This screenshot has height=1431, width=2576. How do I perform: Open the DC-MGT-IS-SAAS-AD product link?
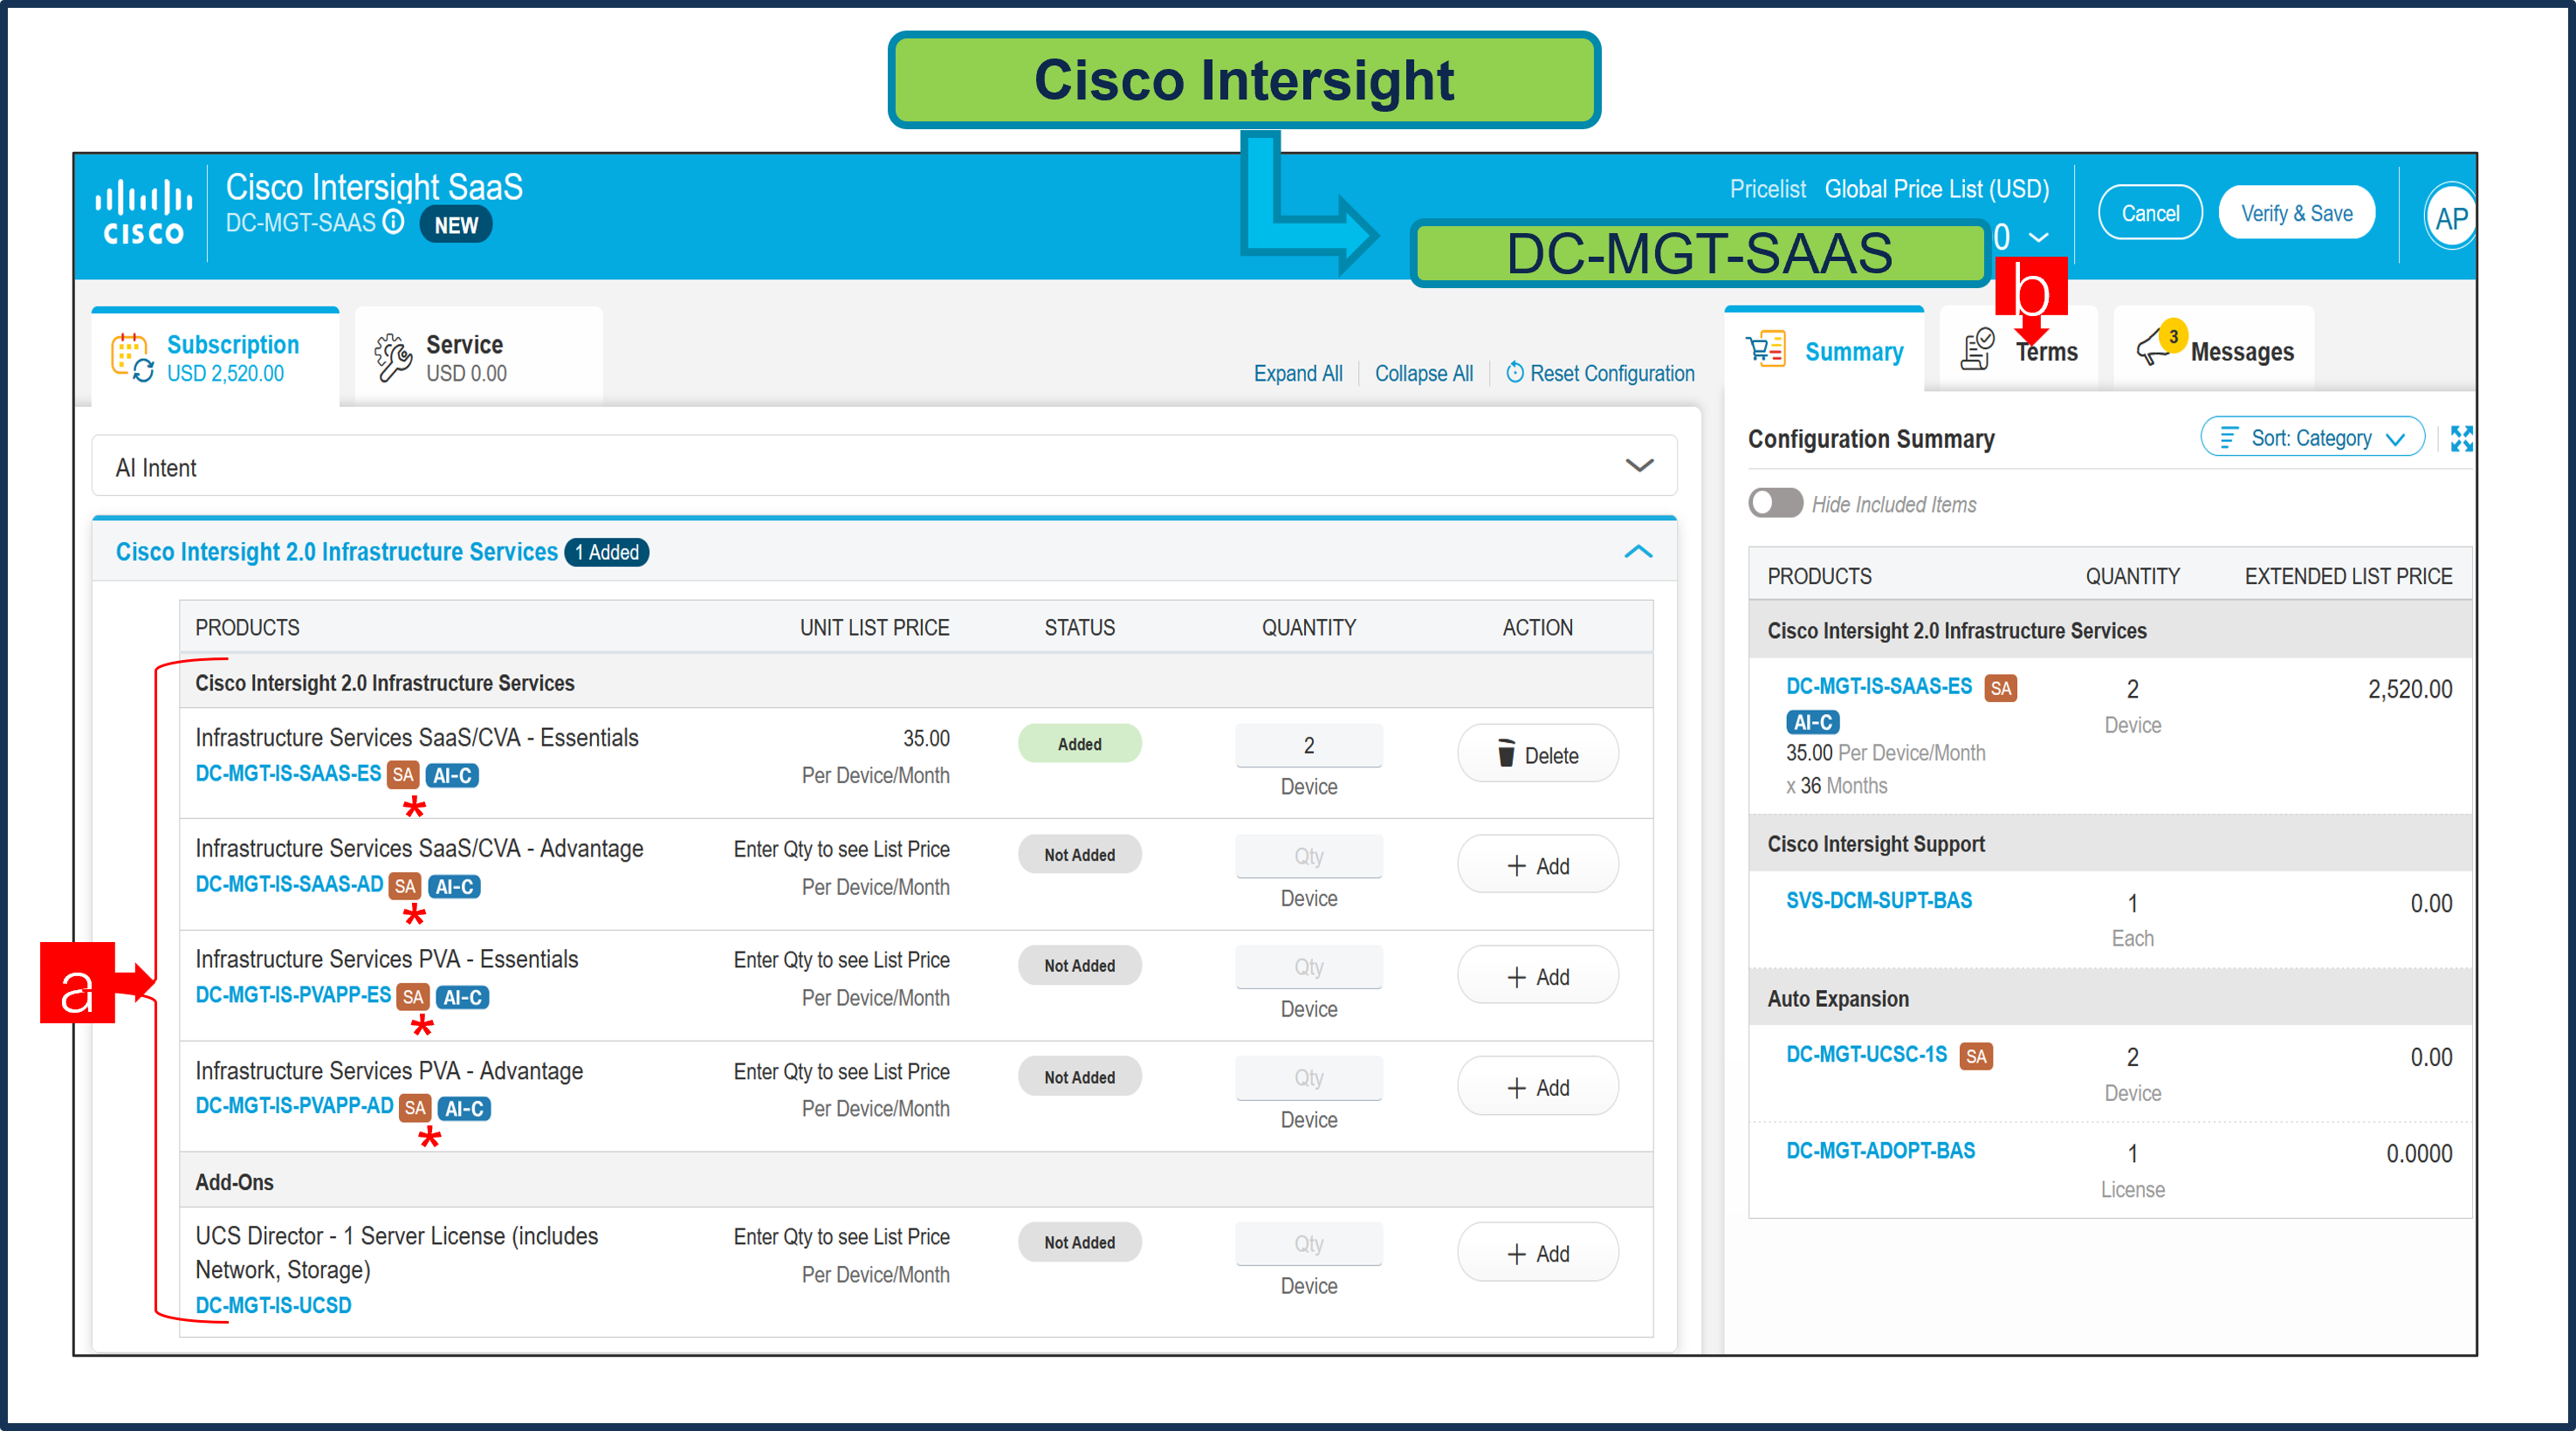(x=289, y=884)
